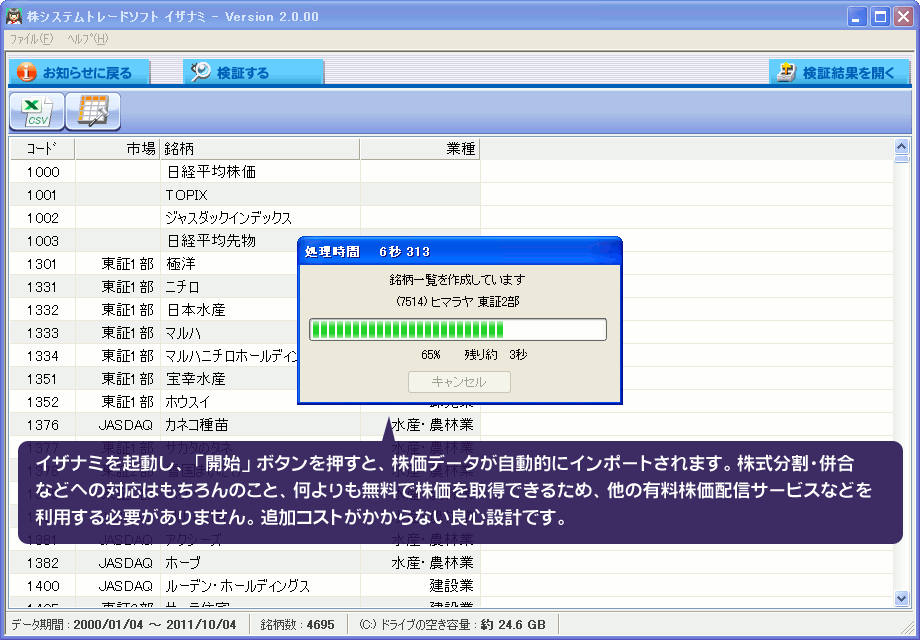Select row 極洋
The image size is (920, 640).
pyautogui.click(x=452, y=264)
